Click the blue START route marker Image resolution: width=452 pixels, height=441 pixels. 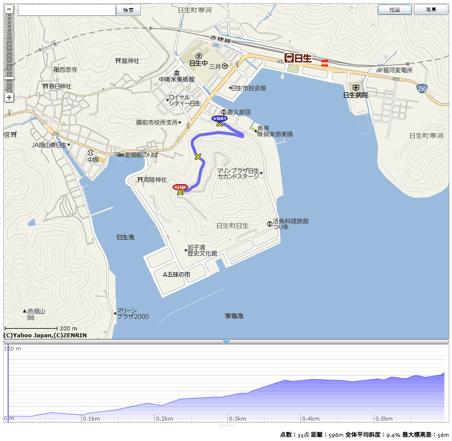tap(220, 118)
